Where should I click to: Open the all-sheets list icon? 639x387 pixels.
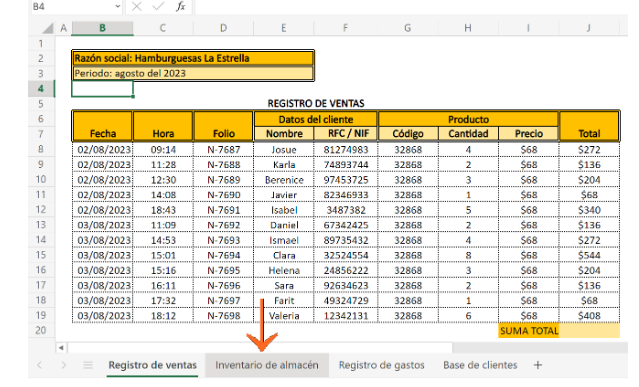pos(88,365)
